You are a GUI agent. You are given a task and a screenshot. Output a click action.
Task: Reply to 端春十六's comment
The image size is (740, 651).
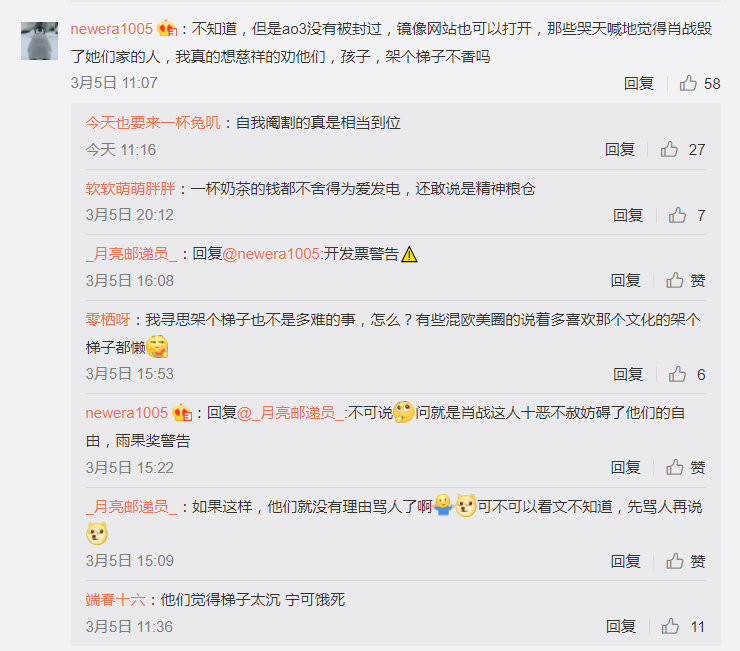point(621,626)
